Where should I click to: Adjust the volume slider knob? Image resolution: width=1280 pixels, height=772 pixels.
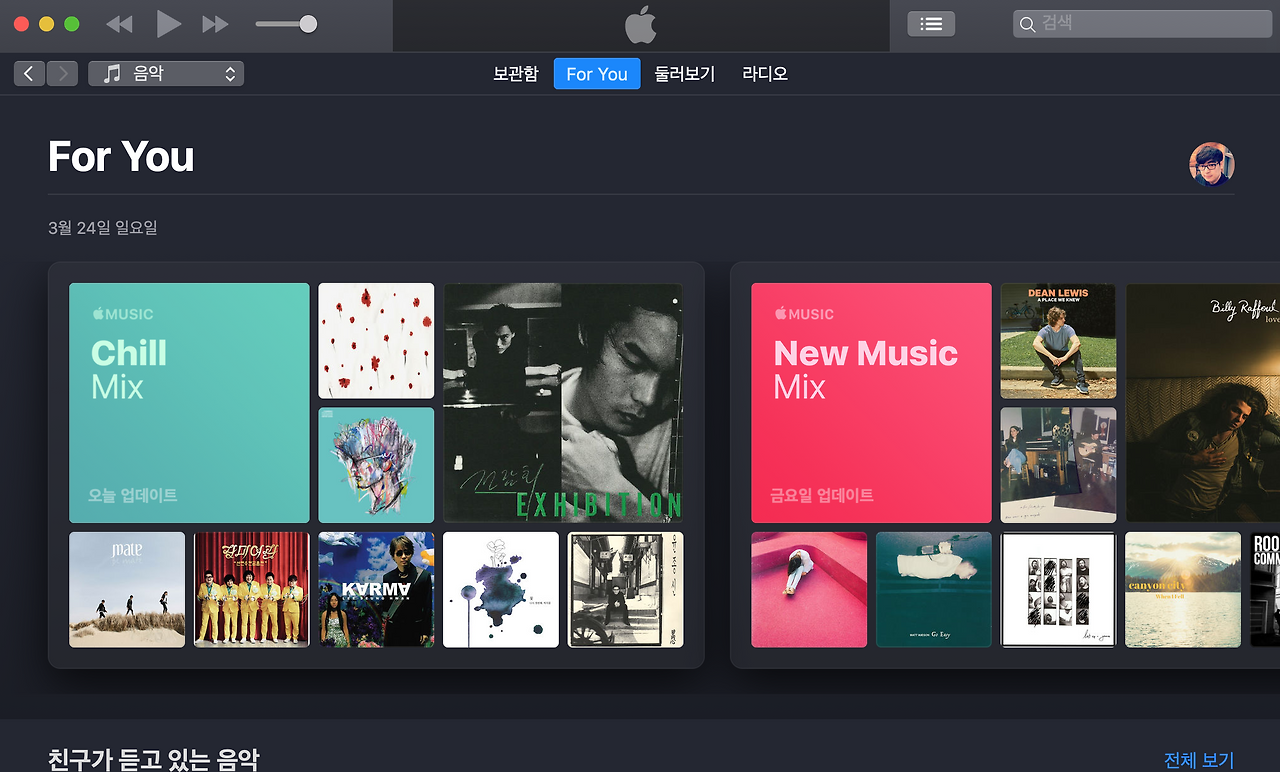point(308,24)
